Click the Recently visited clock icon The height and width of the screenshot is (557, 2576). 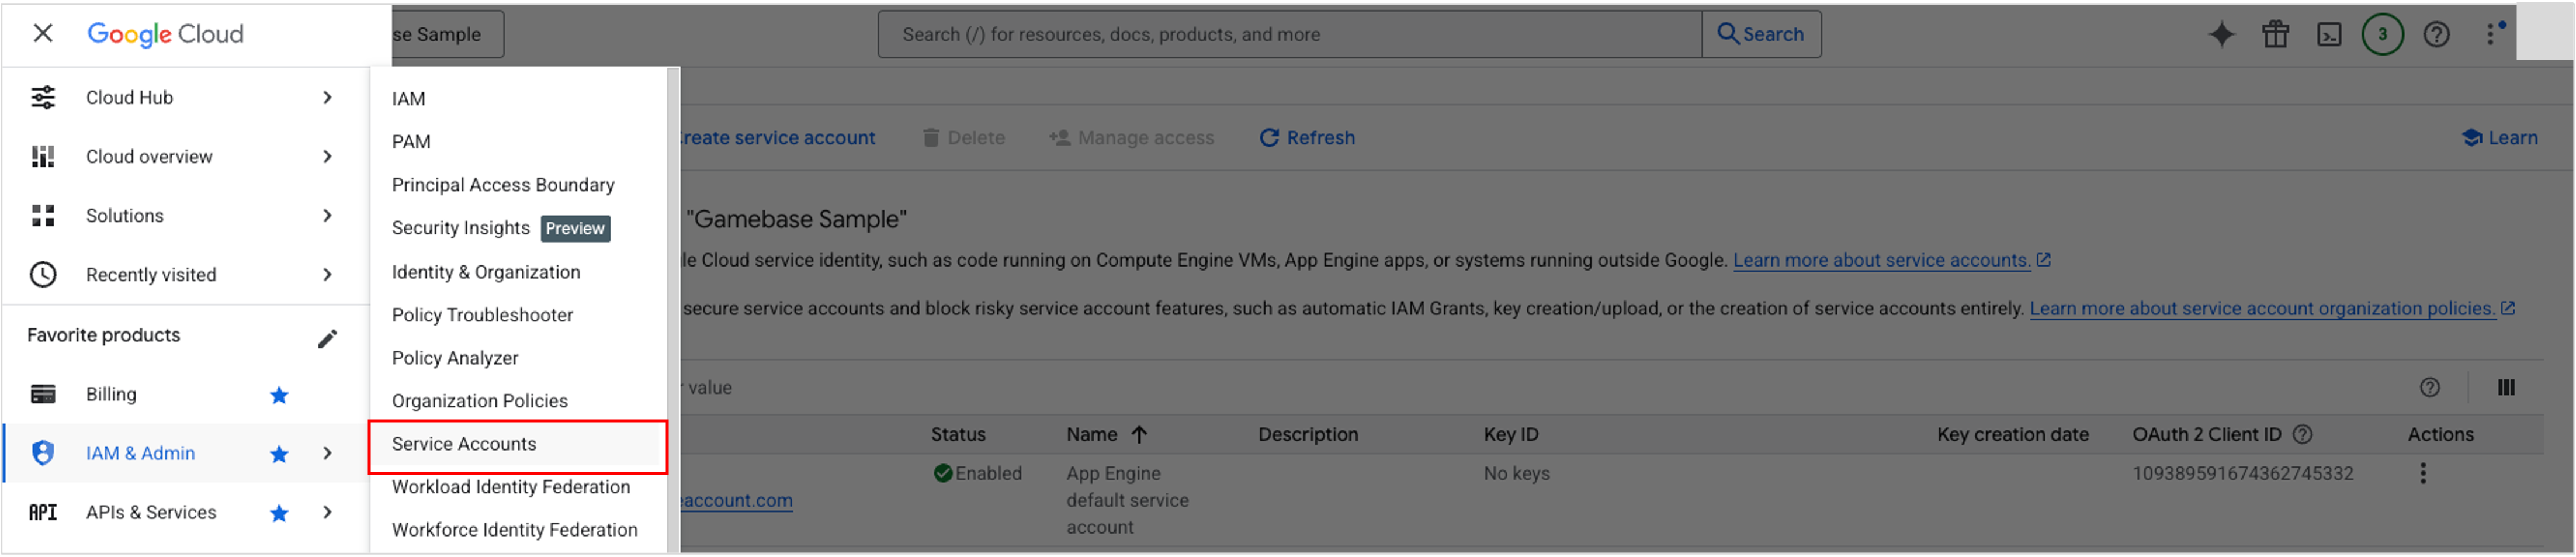43,274
